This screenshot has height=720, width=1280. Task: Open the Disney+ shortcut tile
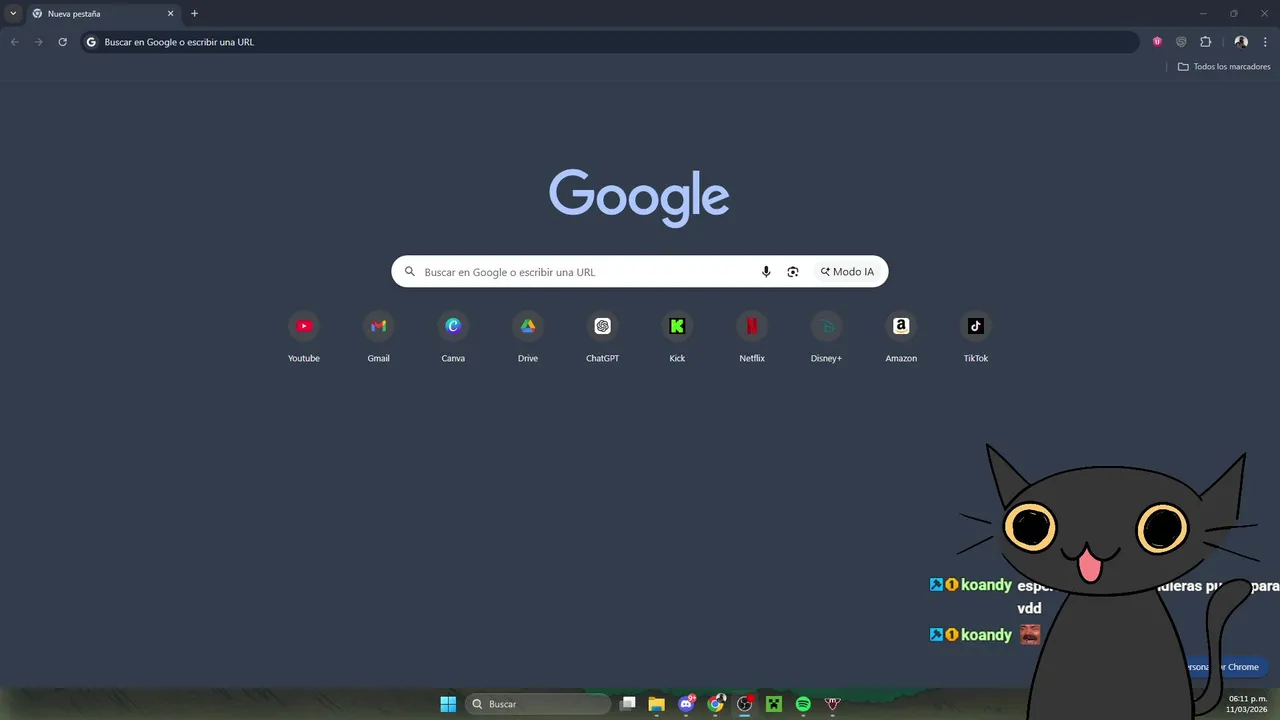pos(826,337)
